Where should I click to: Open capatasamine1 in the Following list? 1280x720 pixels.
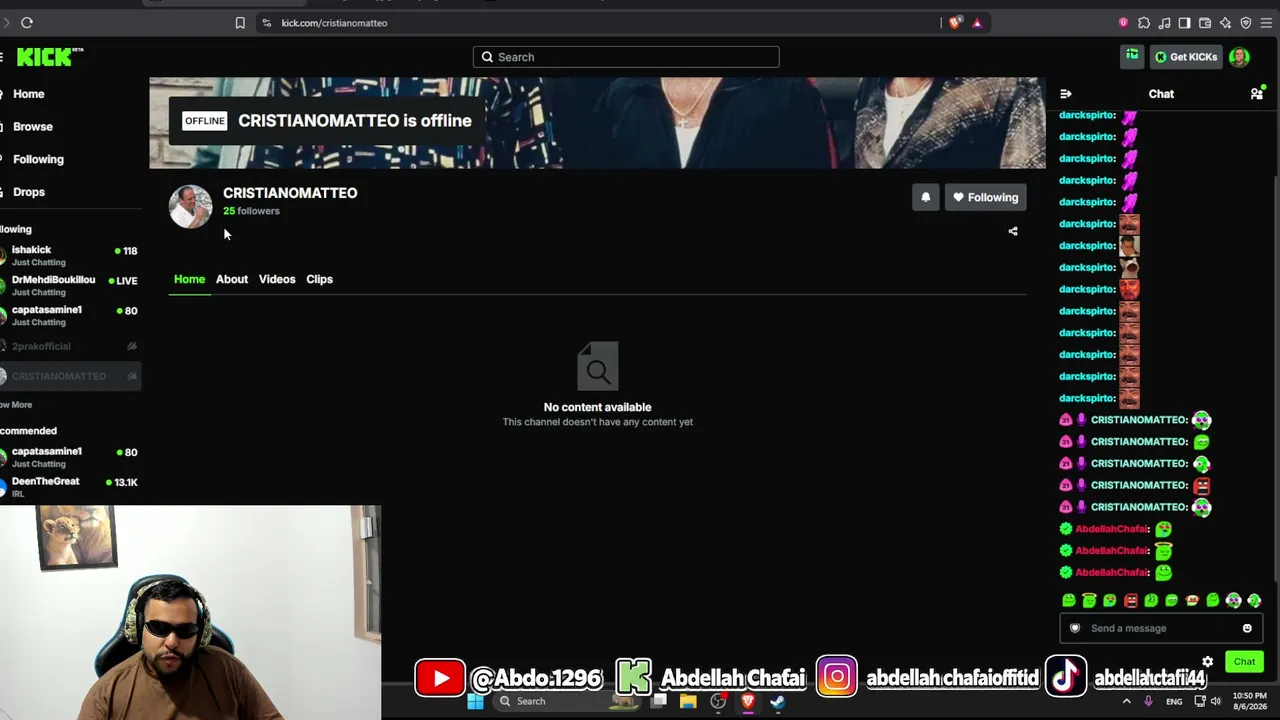[70, 315]
